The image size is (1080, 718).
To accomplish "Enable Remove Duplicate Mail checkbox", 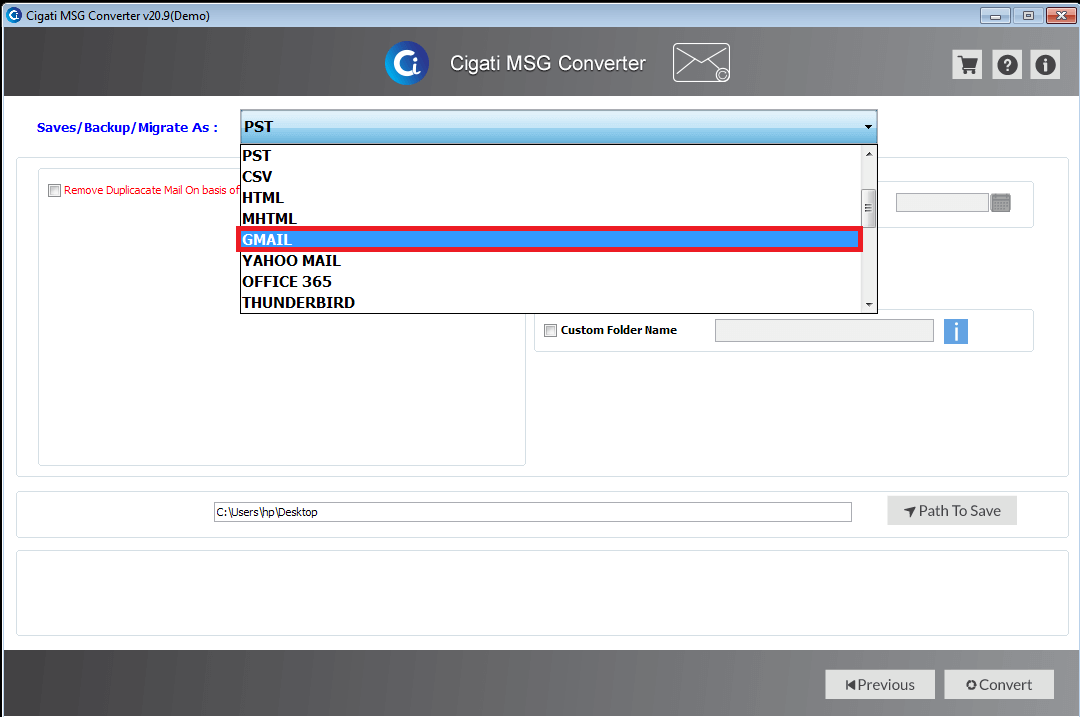I will [x=54, y=190].
